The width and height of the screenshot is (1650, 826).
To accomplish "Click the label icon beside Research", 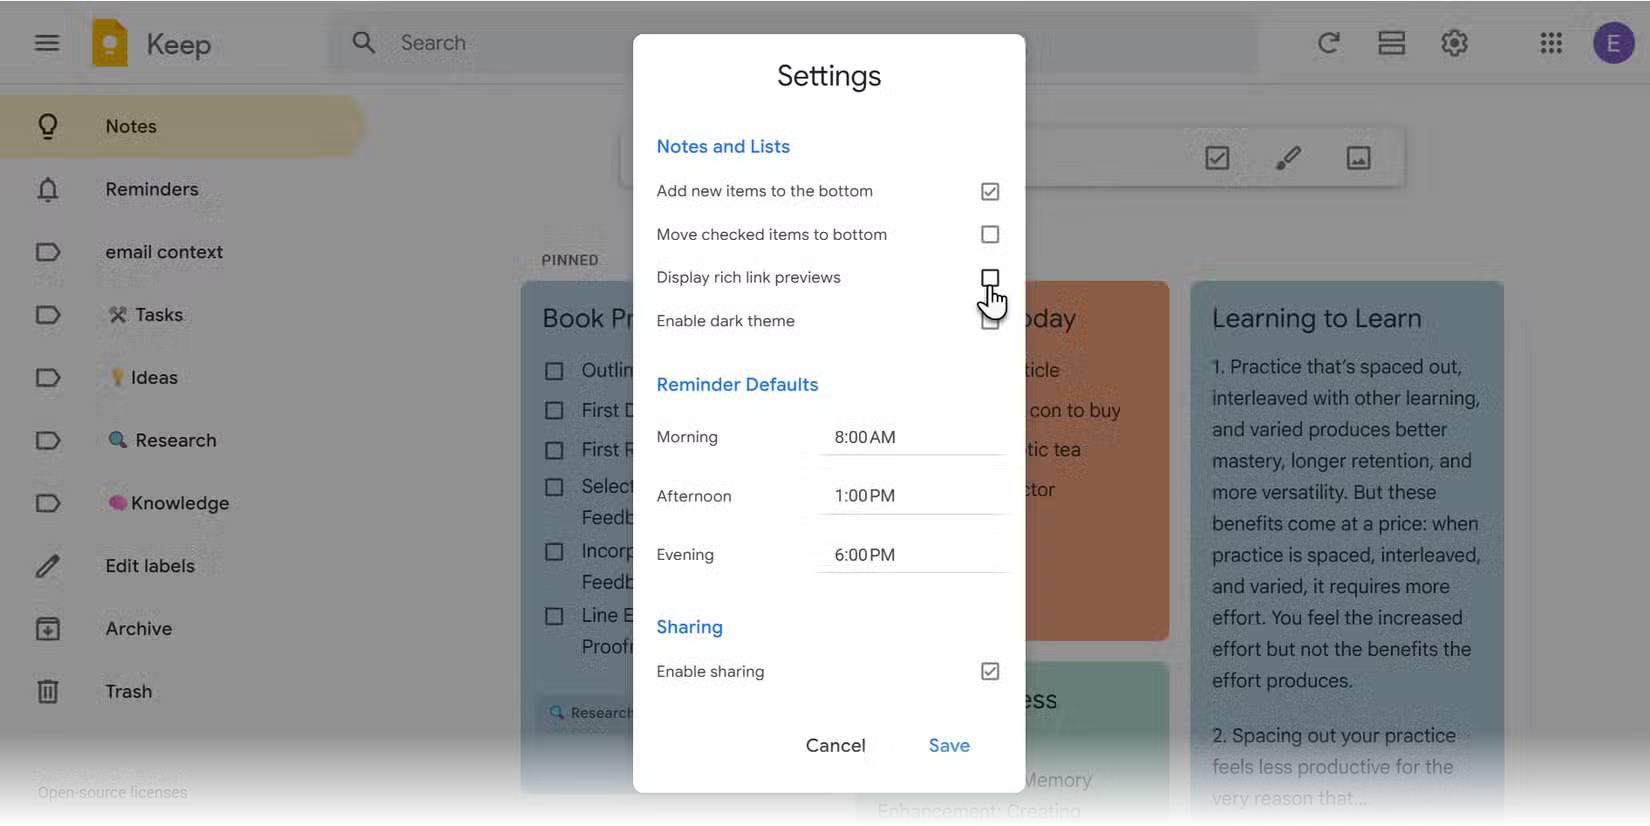I will [48, 441].
